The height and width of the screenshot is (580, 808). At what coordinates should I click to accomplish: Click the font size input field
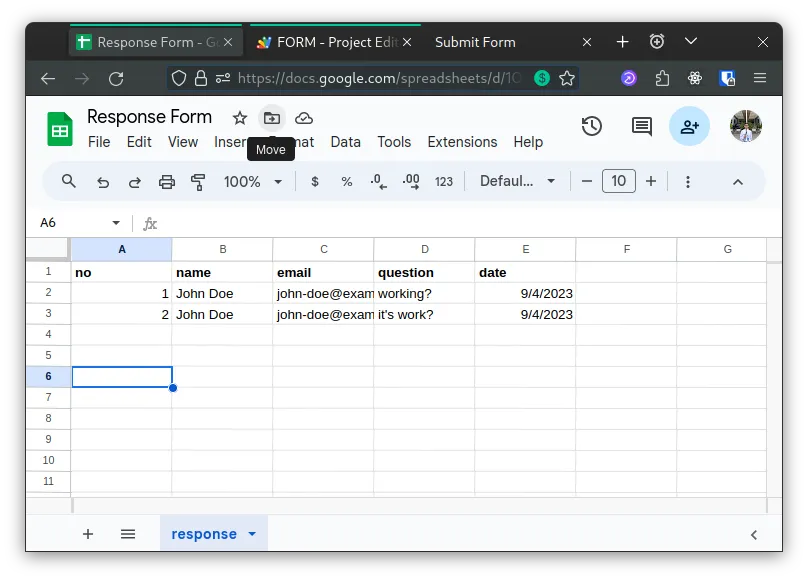(x=619, y=182)
